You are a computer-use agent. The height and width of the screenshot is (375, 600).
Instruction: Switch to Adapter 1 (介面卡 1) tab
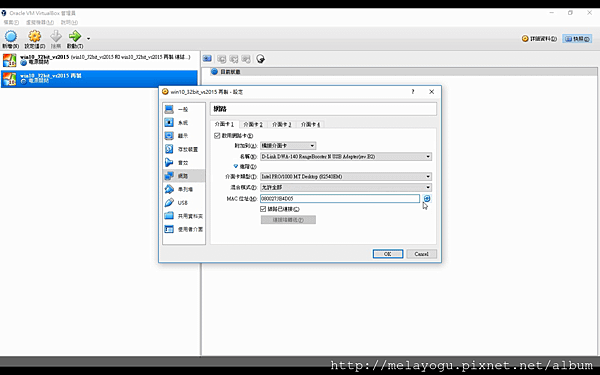tap(224, 124)
